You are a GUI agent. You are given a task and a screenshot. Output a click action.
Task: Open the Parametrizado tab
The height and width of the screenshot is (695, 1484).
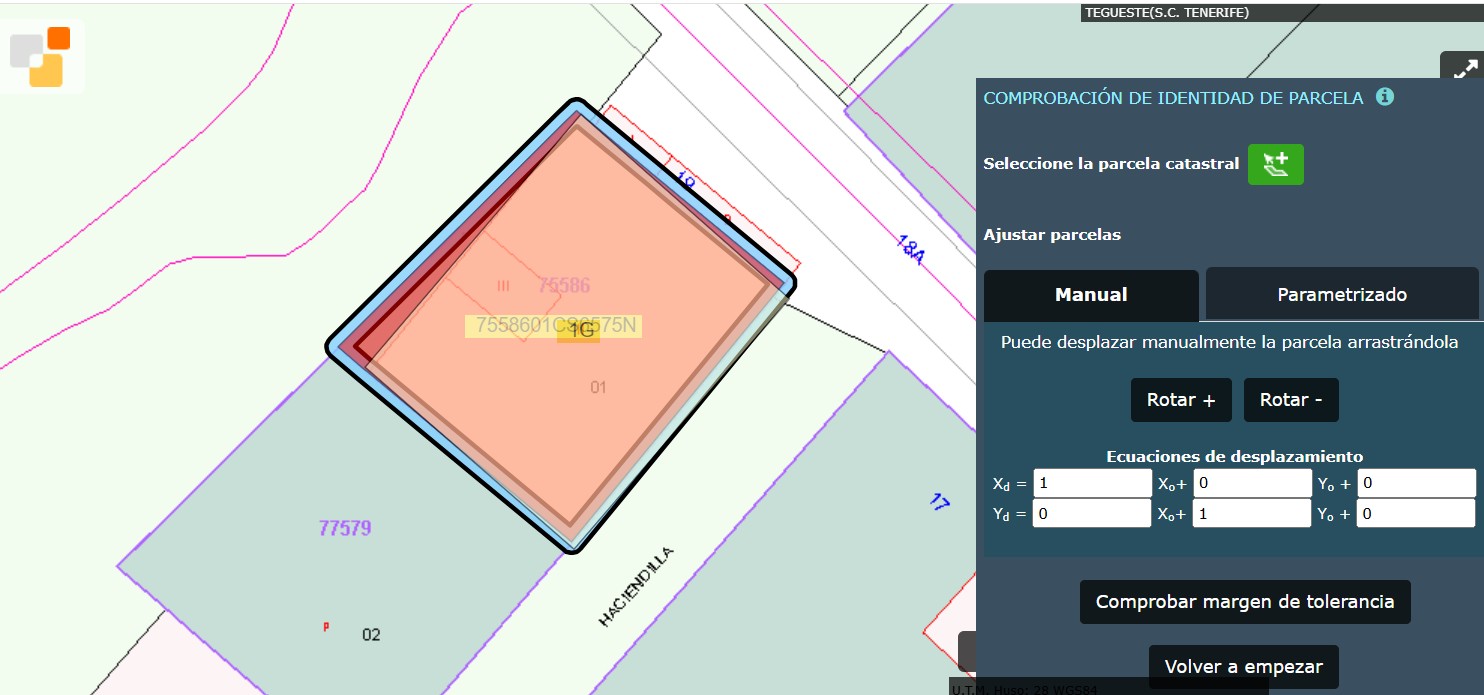click(x=1341, y=295)
